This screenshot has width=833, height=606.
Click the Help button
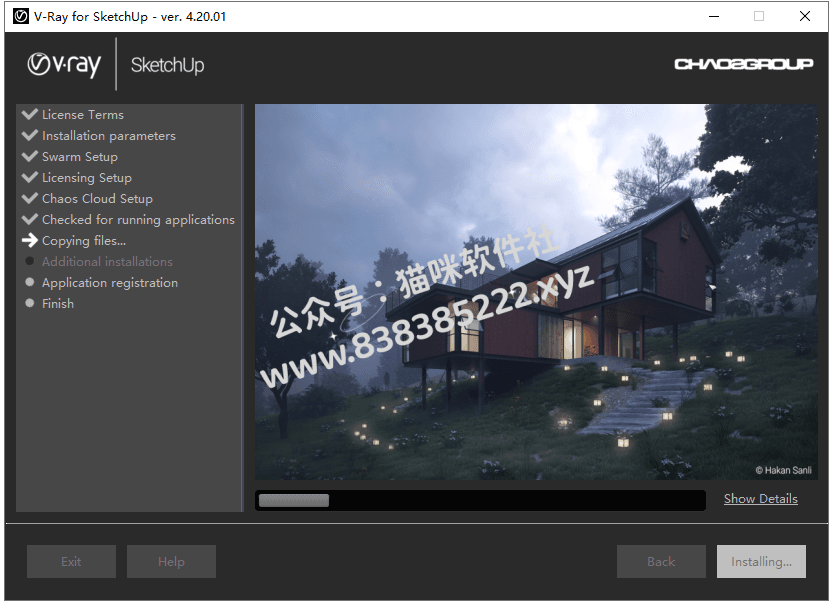[171, 561]
